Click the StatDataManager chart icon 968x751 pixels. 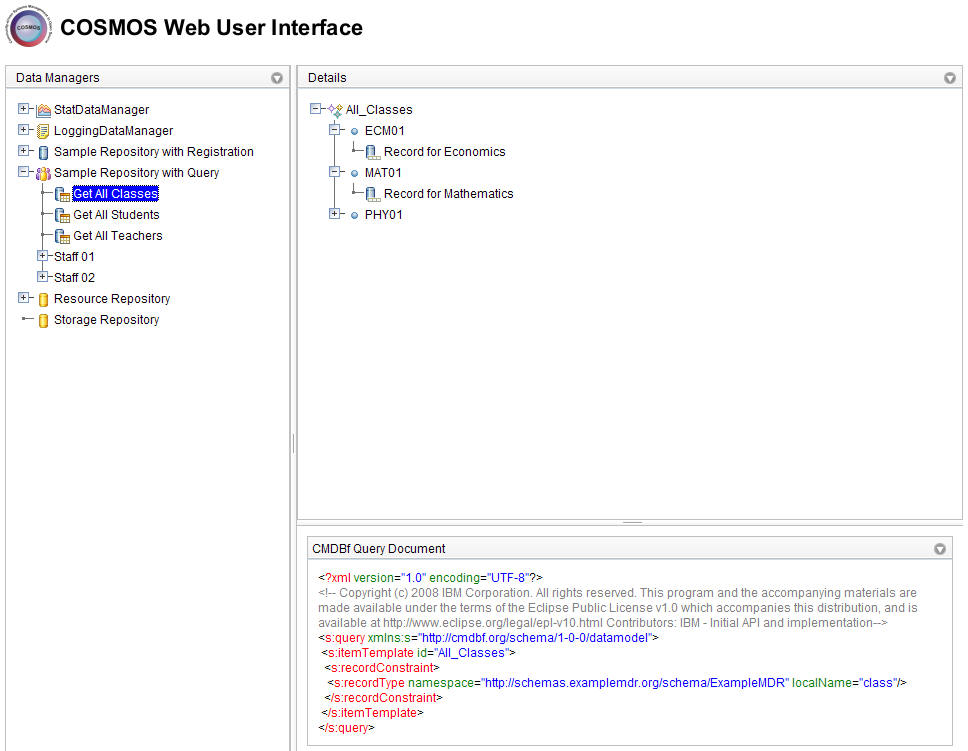pos(43,111)
